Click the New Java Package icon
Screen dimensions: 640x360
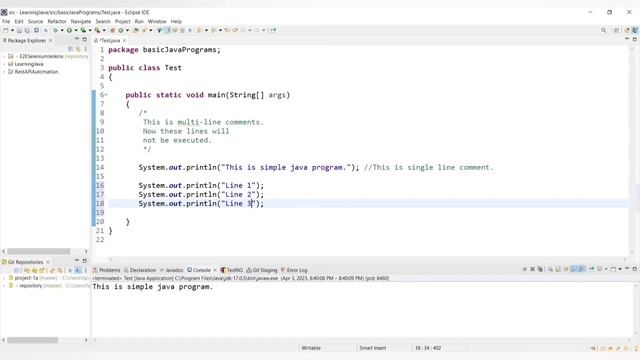click(113, 30)
